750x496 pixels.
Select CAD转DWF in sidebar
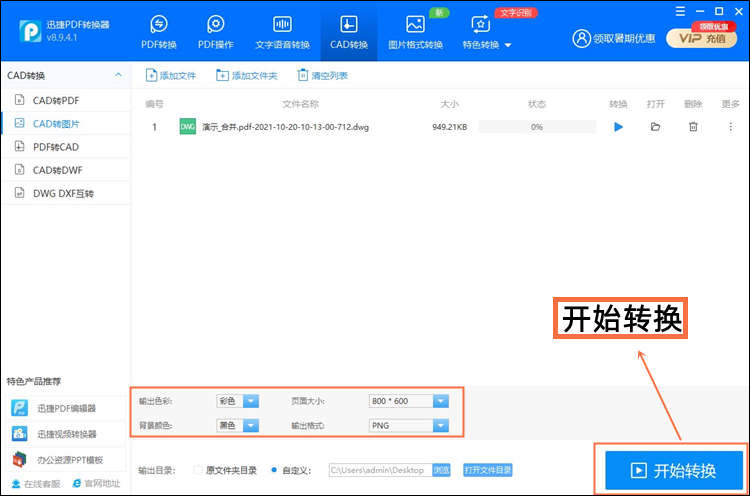(x=66, y=170)
